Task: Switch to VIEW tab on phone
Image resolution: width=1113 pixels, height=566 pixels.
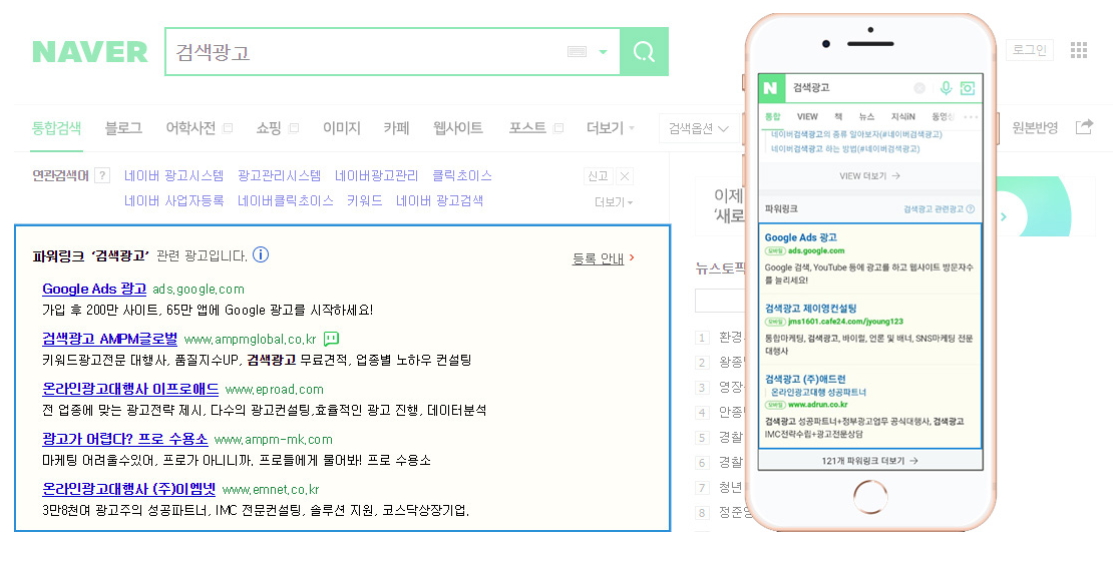Action: [x=807, y=116]
